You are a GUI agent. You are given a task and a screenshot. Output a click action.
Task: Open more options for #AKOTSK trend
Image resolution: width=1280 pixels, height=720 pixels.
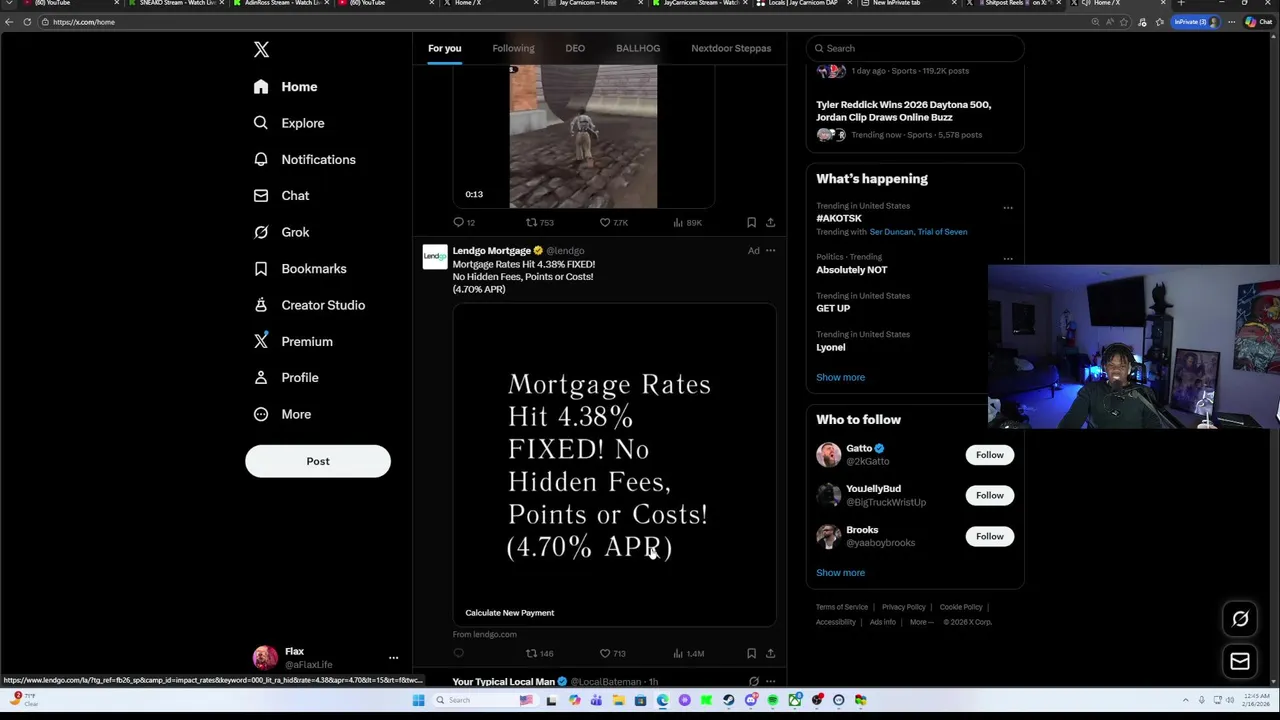1008,208
